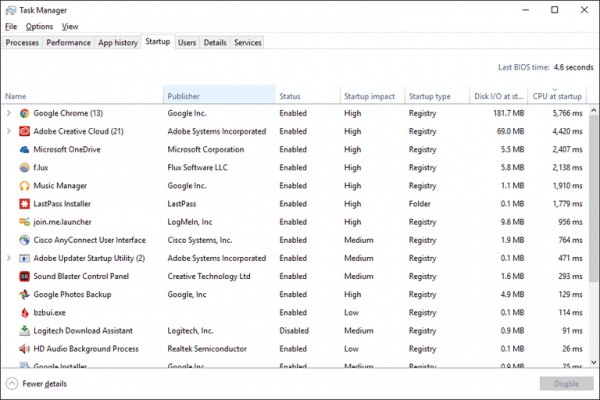
Task: Select the Microsoft OneDrive cloud icon
Action: pyautogui.click(x=24, y=149)
